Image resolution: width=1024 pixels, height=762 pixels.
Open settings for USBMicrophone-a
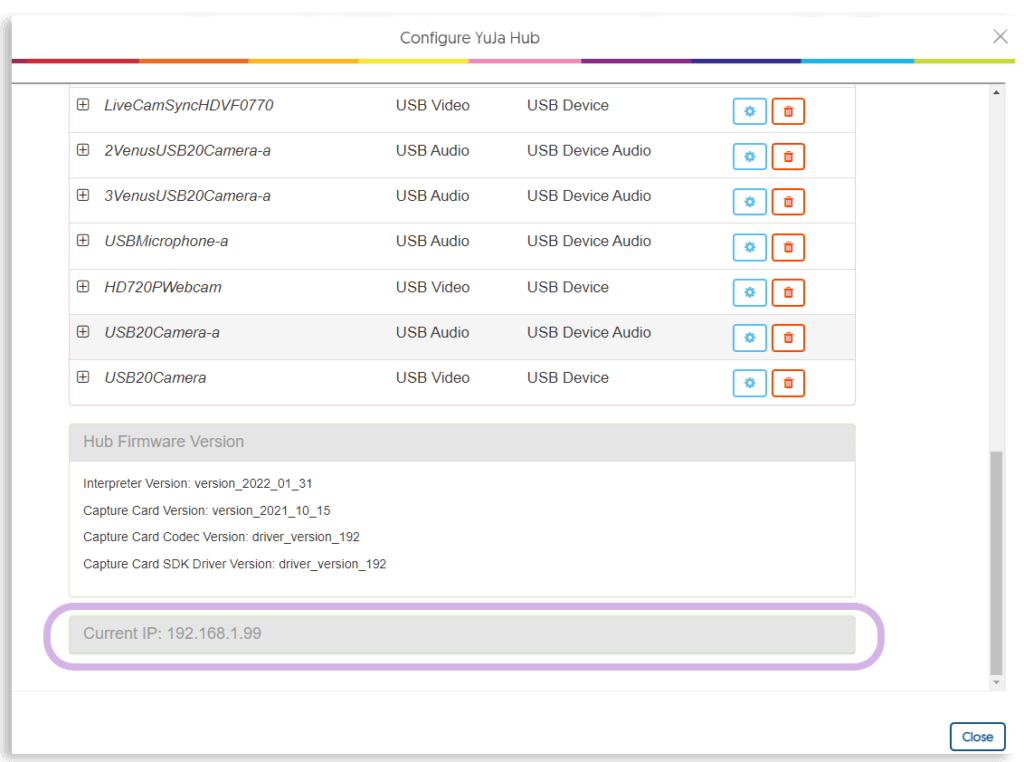pyautogui.click(x=749, y=247)
